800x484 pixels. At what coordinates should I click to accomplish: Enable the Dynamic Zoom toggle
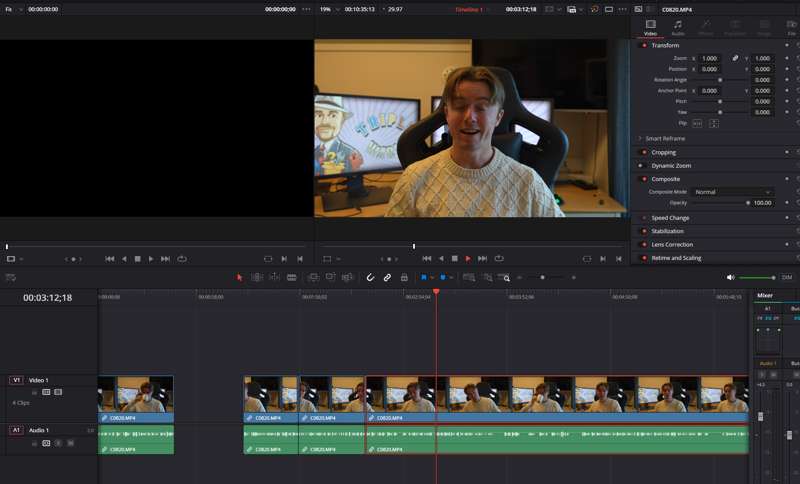click(641, 166)
